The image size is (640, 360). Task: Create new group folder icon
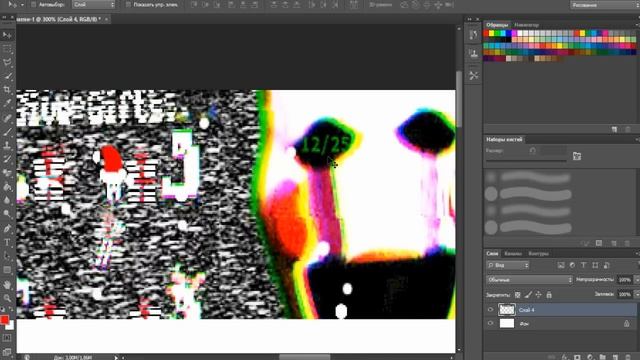coord(602,357)
